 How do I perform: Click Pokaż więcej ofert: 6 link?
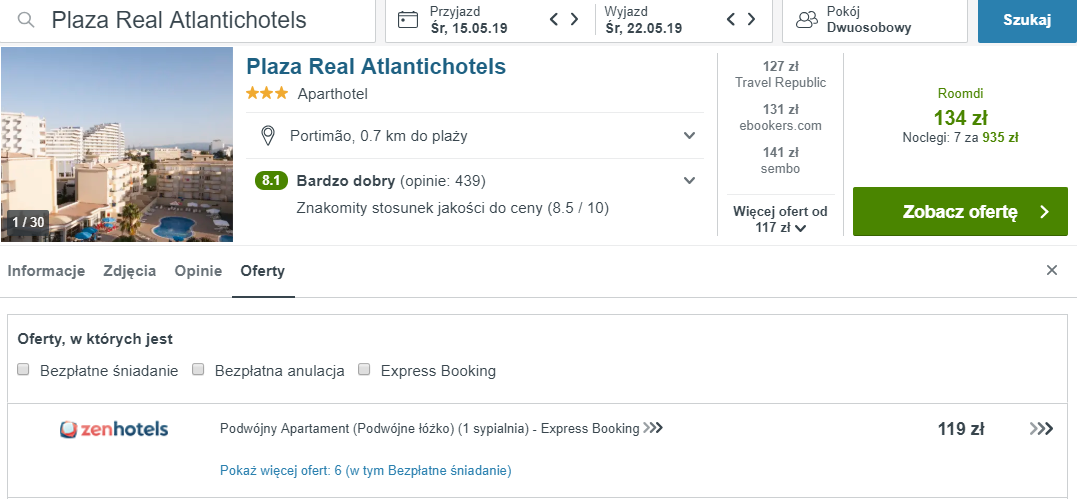tap(365, 470)
